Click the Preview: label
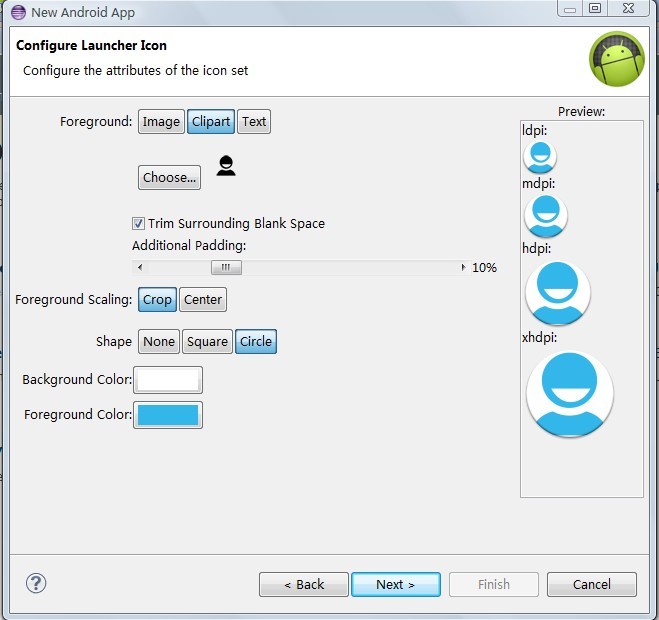Image resolution: width=659 pixels, height=620 pixels. click(x=582, y=112)
